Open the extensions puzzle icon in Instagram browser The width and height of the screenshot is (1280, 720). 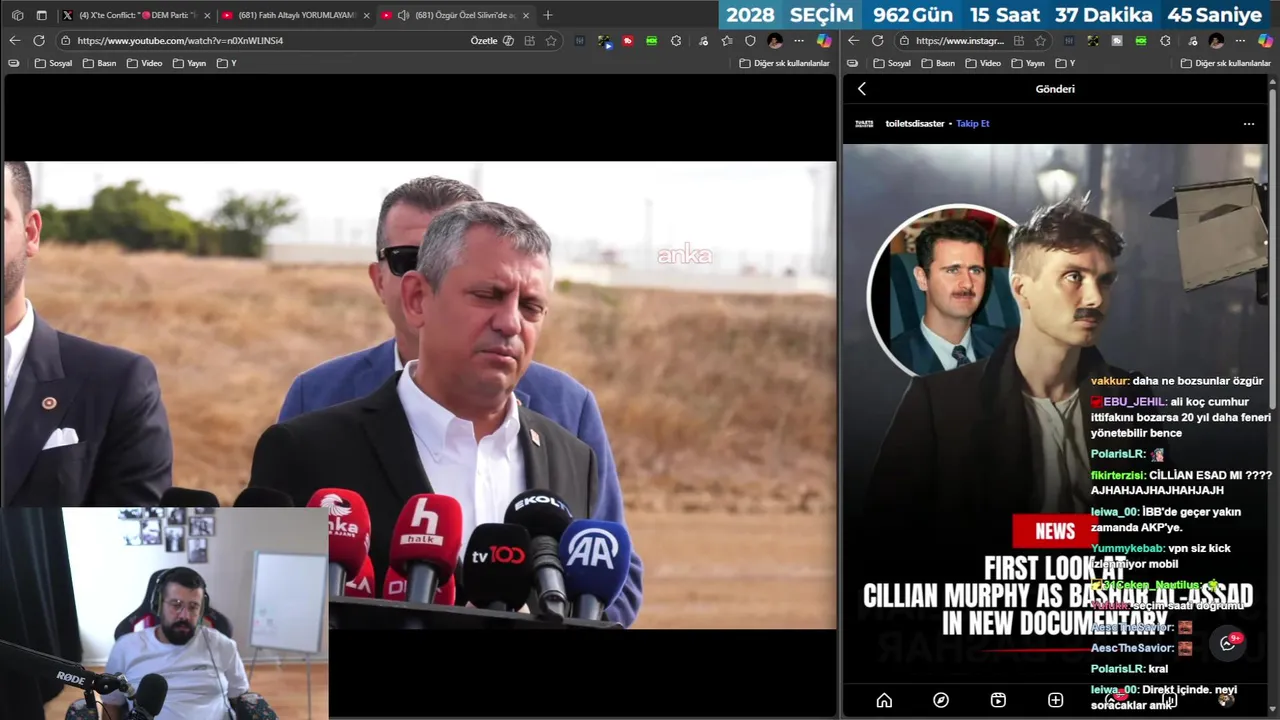(1165, 41)
